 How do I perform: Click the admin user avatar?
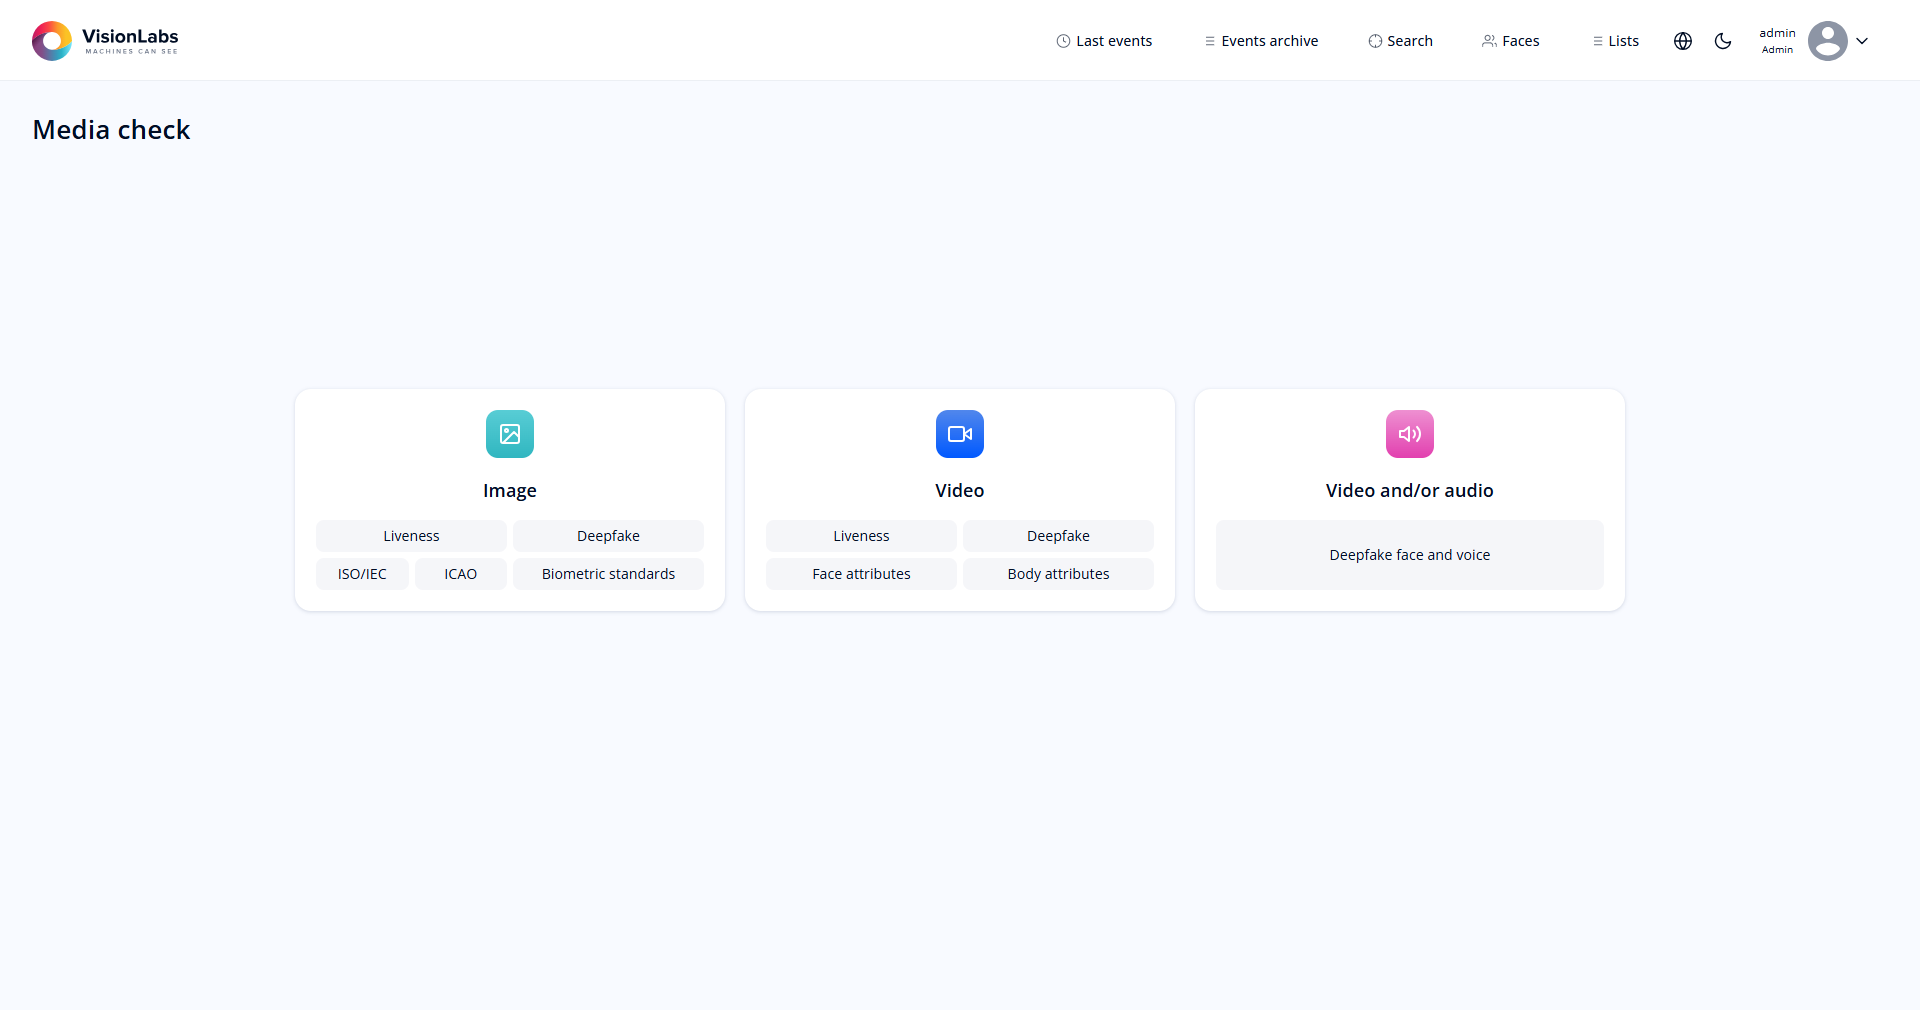coord(1827,41)
